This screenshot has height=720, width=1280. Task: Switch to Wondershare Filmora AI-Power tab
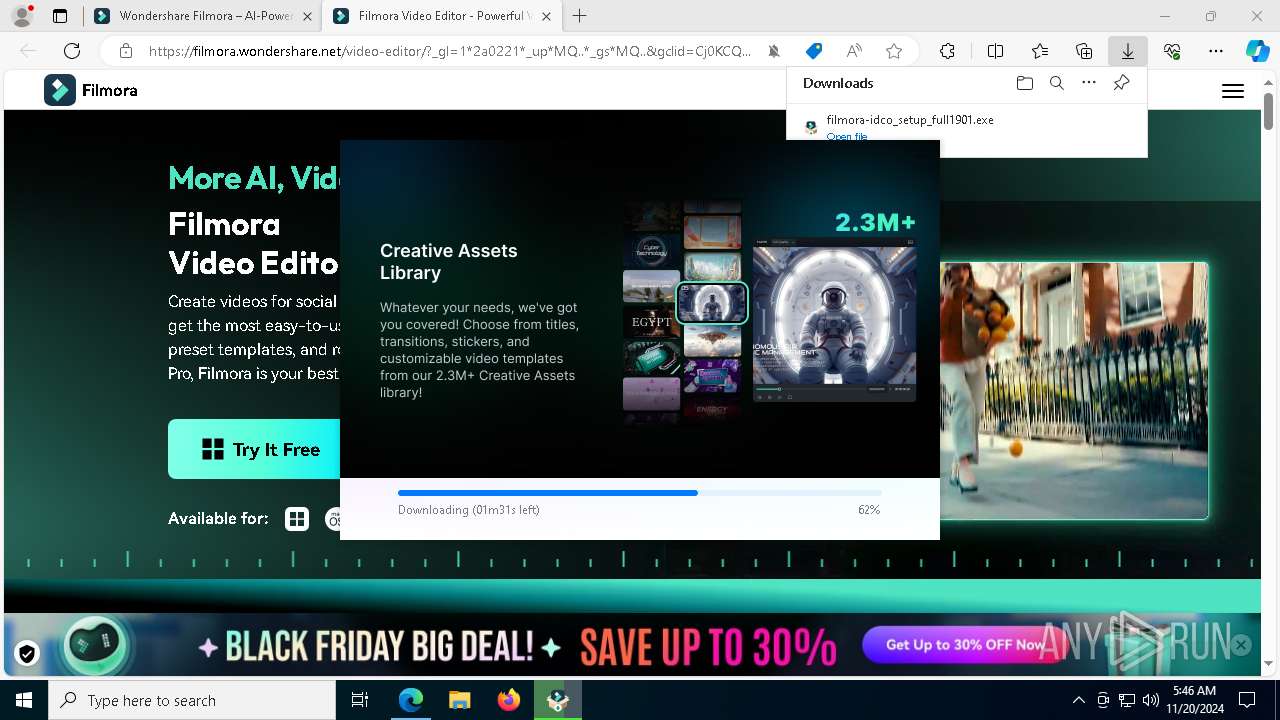point(203,16)
